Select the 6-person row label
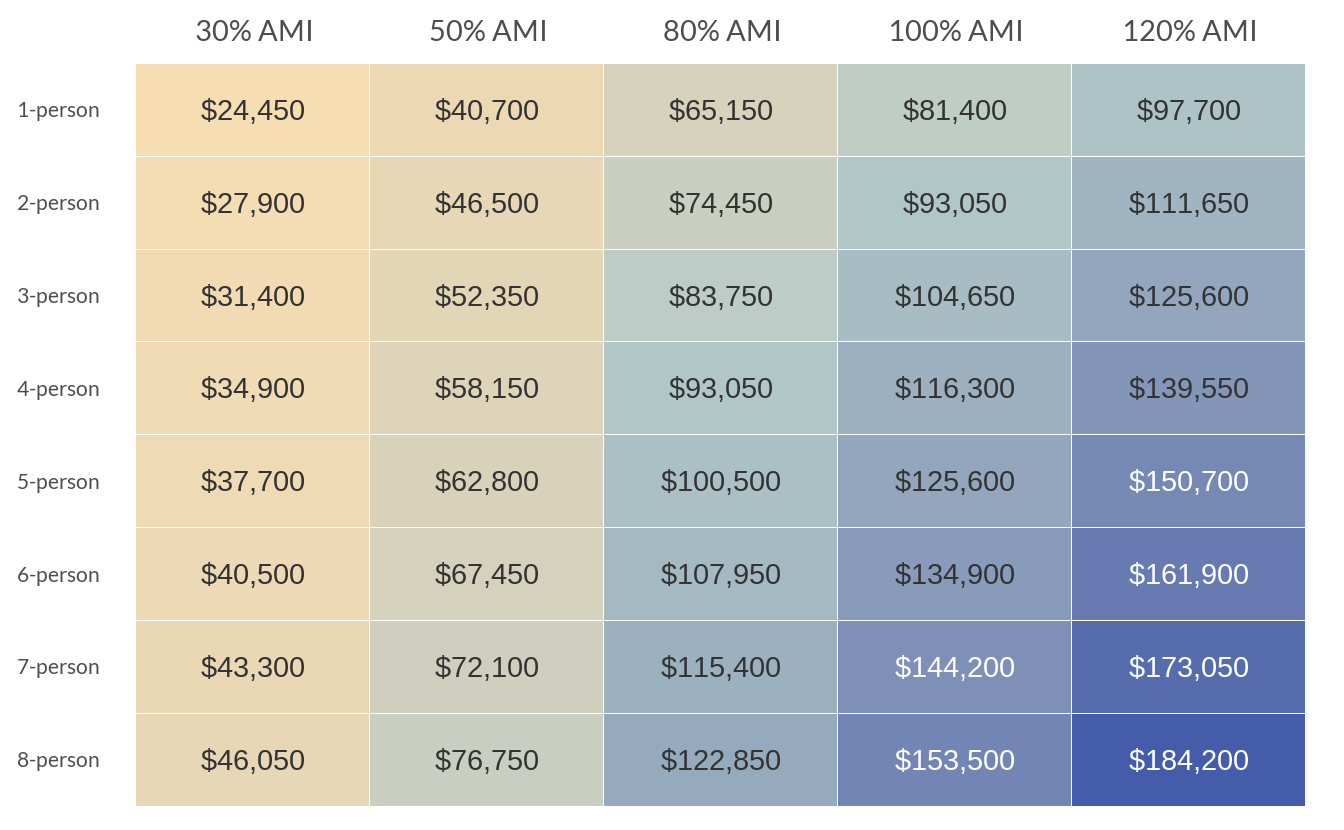Image resolution: width=1344 pixels, height=830 pixels. pos(58,575)
